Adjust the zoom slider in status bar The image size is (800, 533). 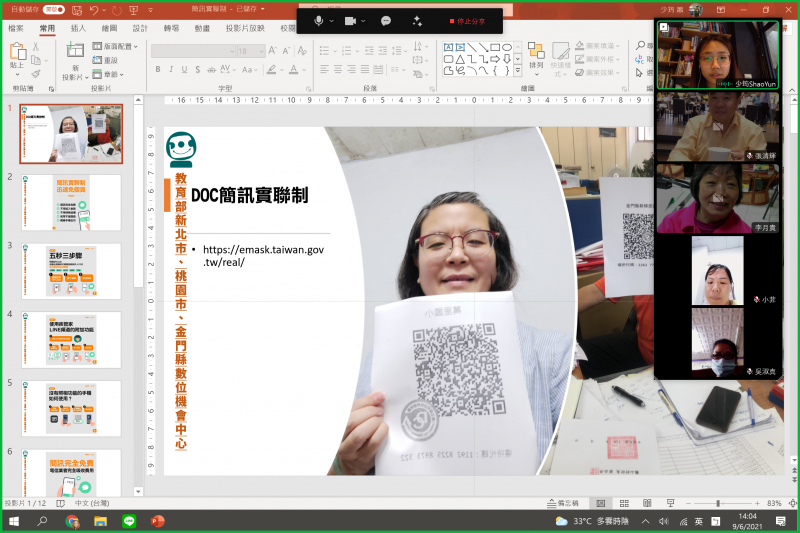coord(718,503)
